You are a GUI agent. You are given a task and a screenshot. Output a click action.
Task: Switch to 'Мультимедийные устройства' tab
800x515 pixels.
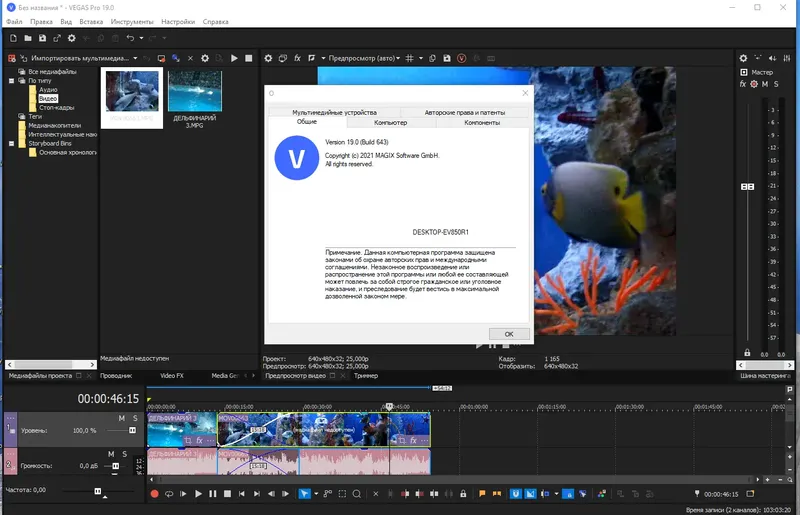pos(334,112)
